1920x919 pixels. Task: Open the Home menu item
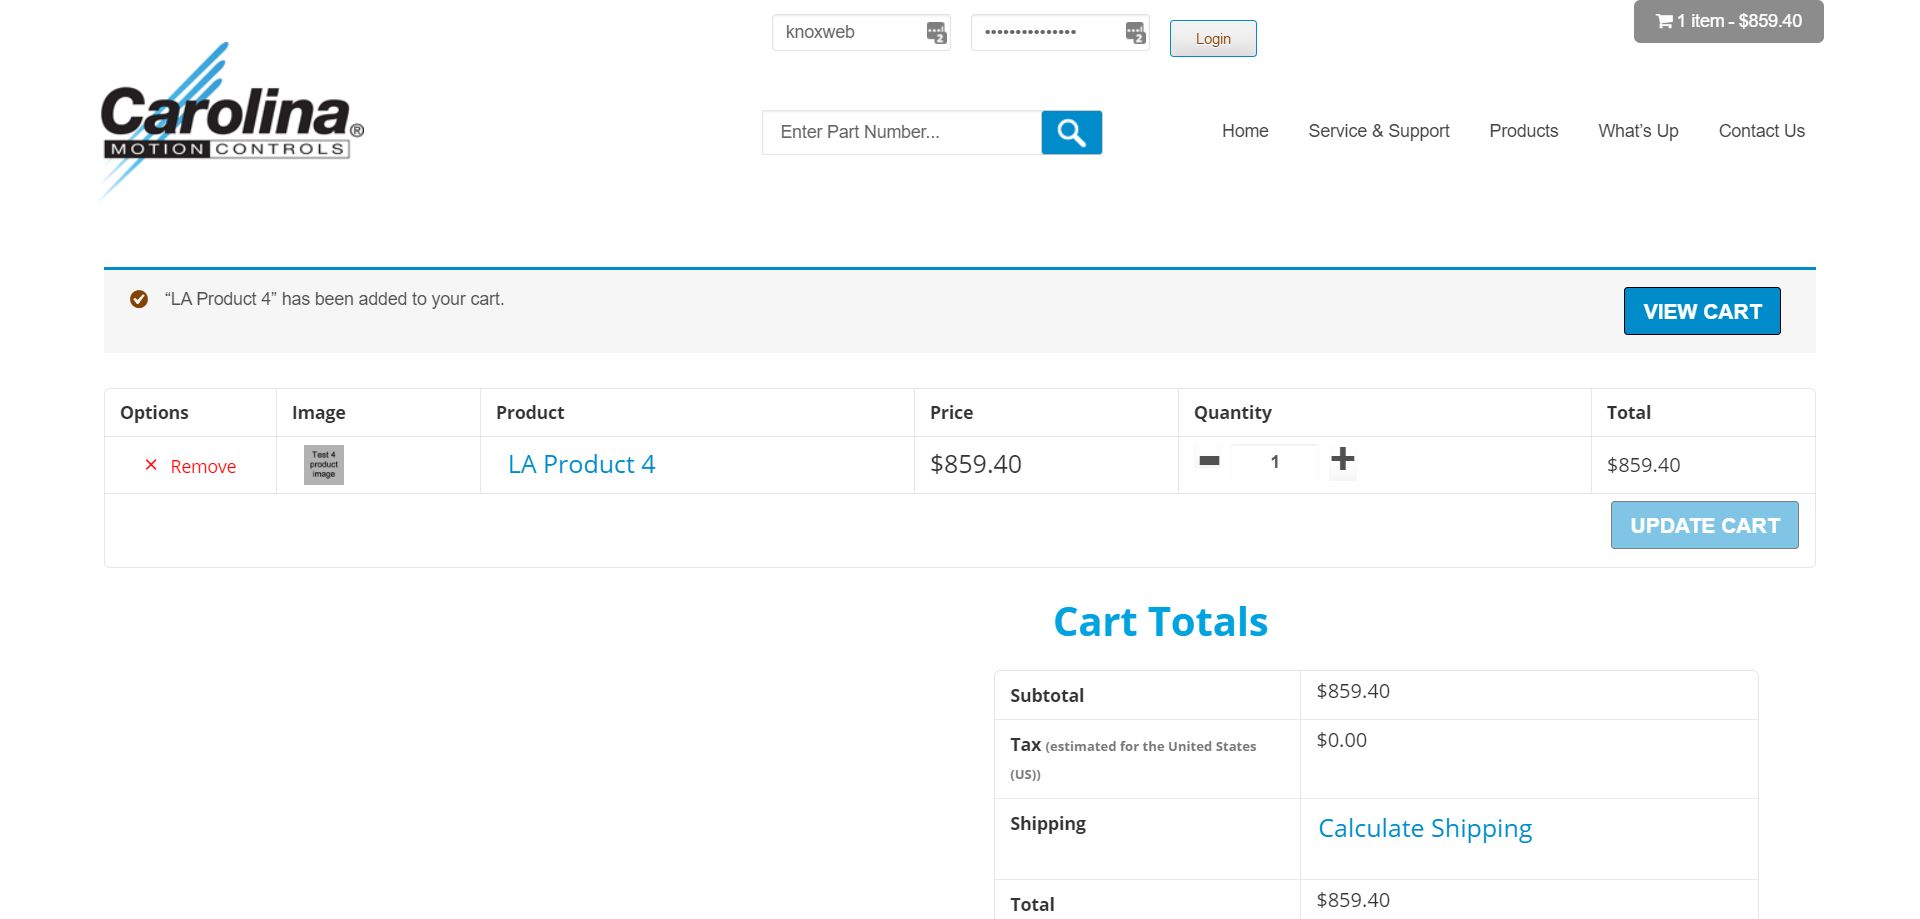[1244, 131]
